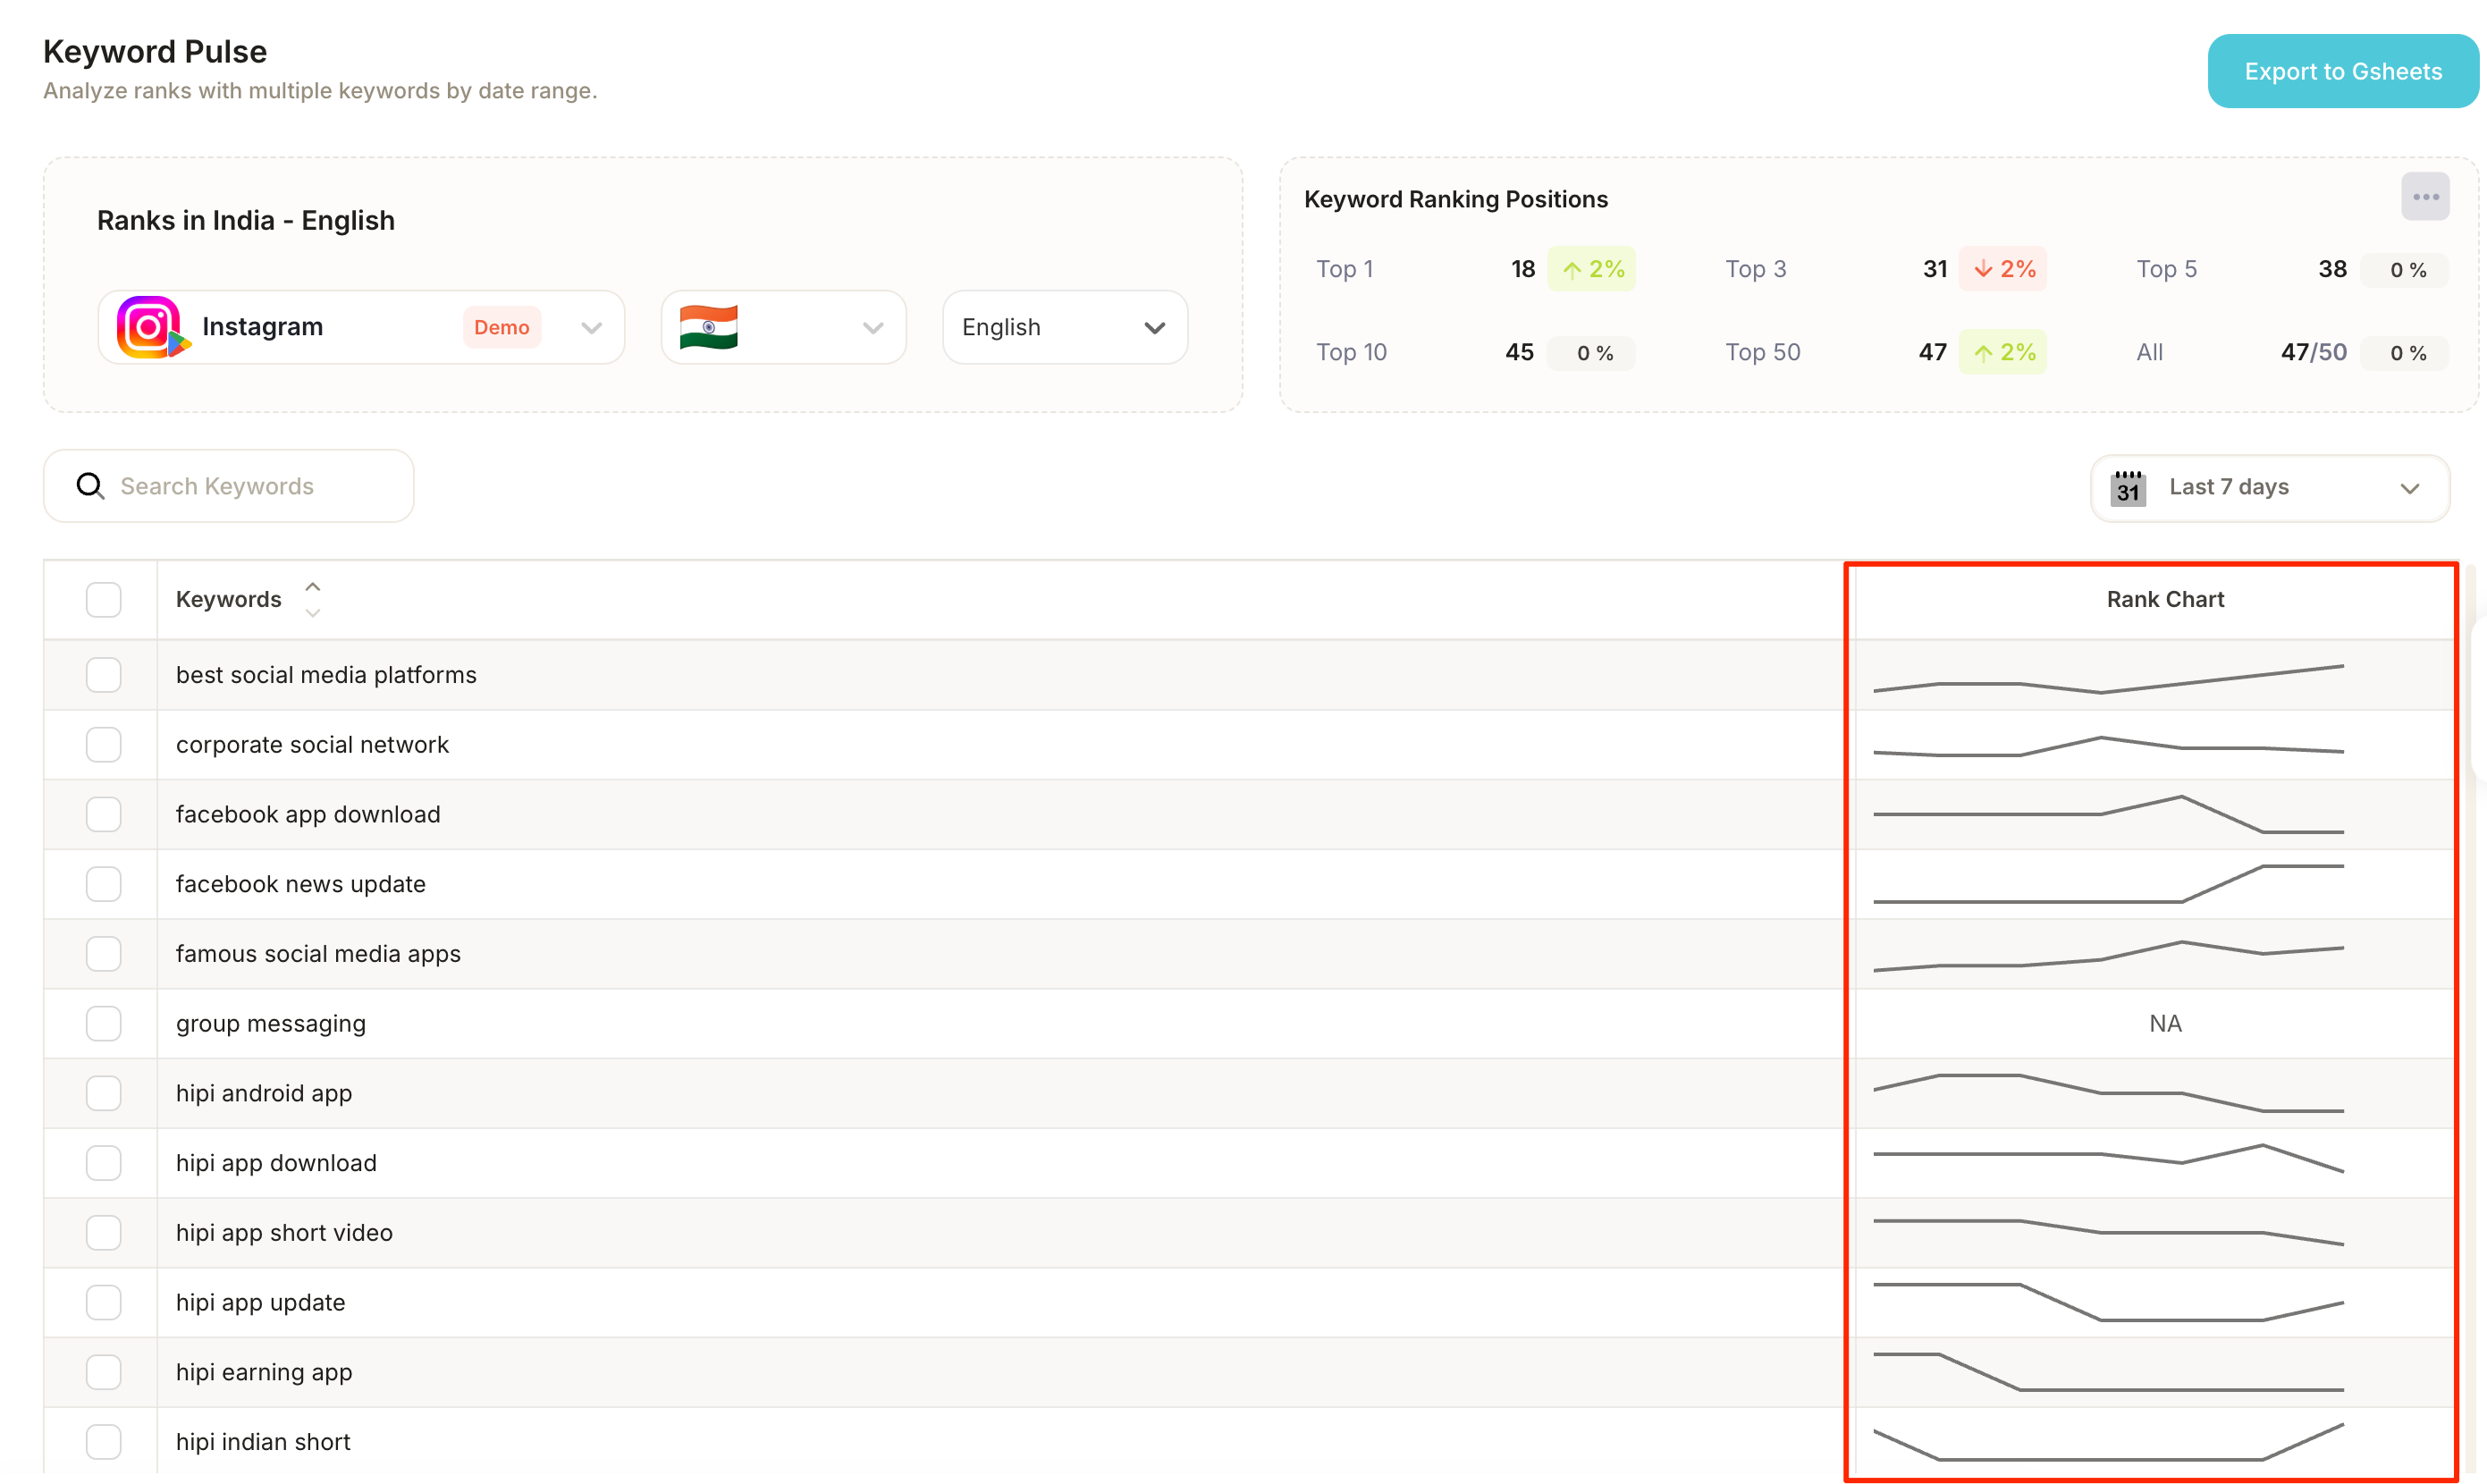Open the English language dropdown
The width and height of the screenshot is (2487, 1484).
pos(1064,328)
